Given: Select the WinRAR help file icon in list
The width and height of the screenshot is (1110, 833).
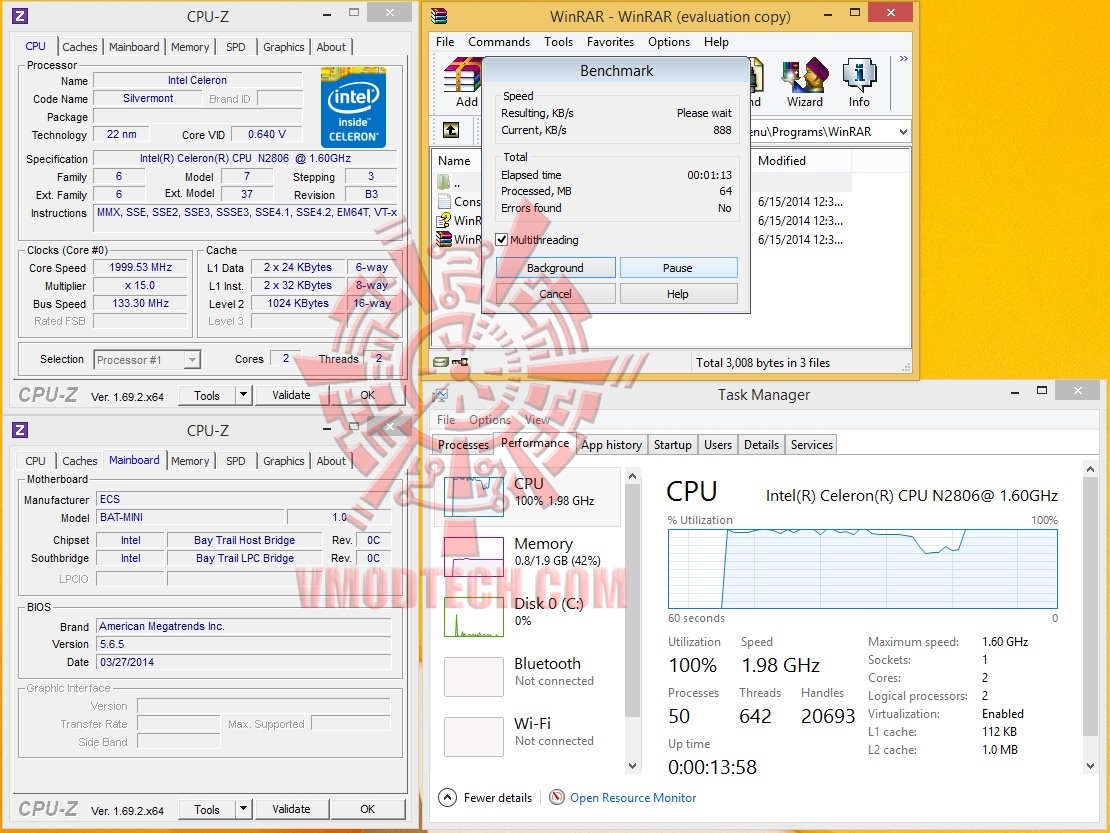Looking at the screenshot, I should point(444,220).
